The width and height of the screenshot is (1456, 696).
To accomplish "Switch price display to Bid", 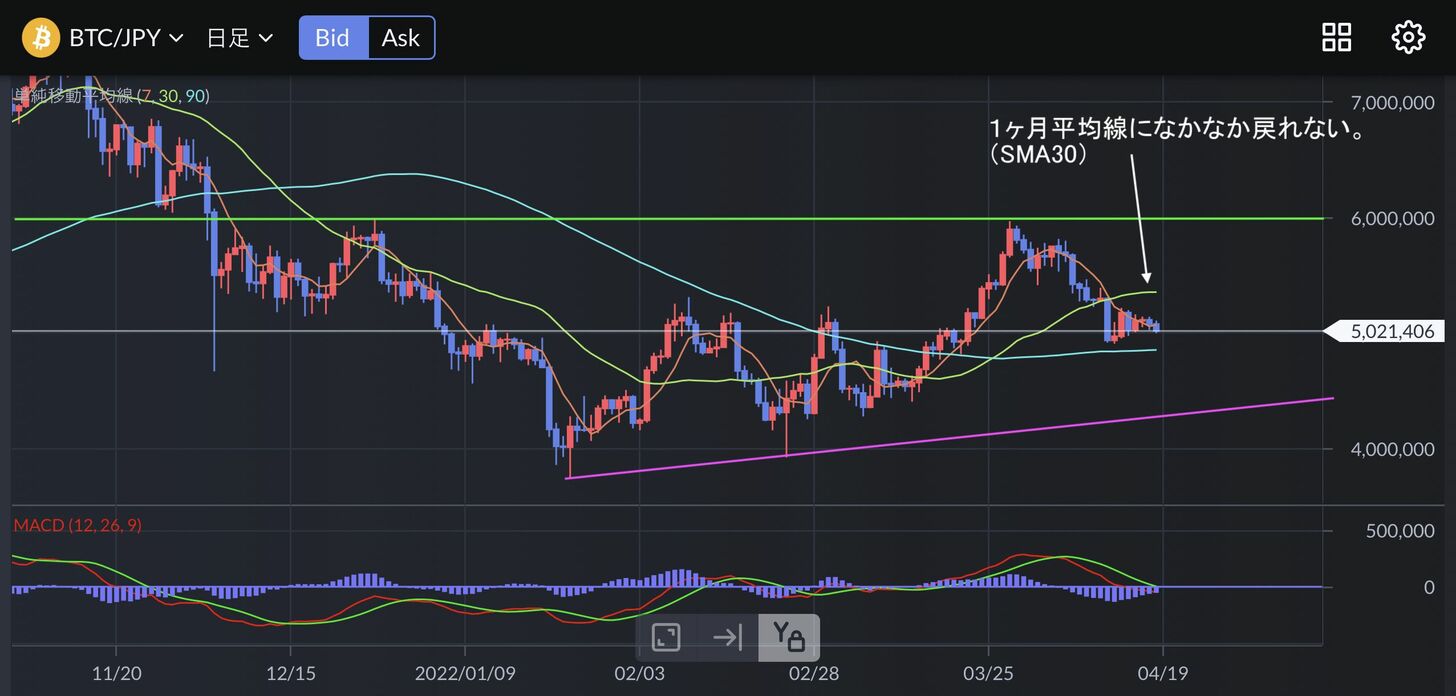I will tap(333, 38).
